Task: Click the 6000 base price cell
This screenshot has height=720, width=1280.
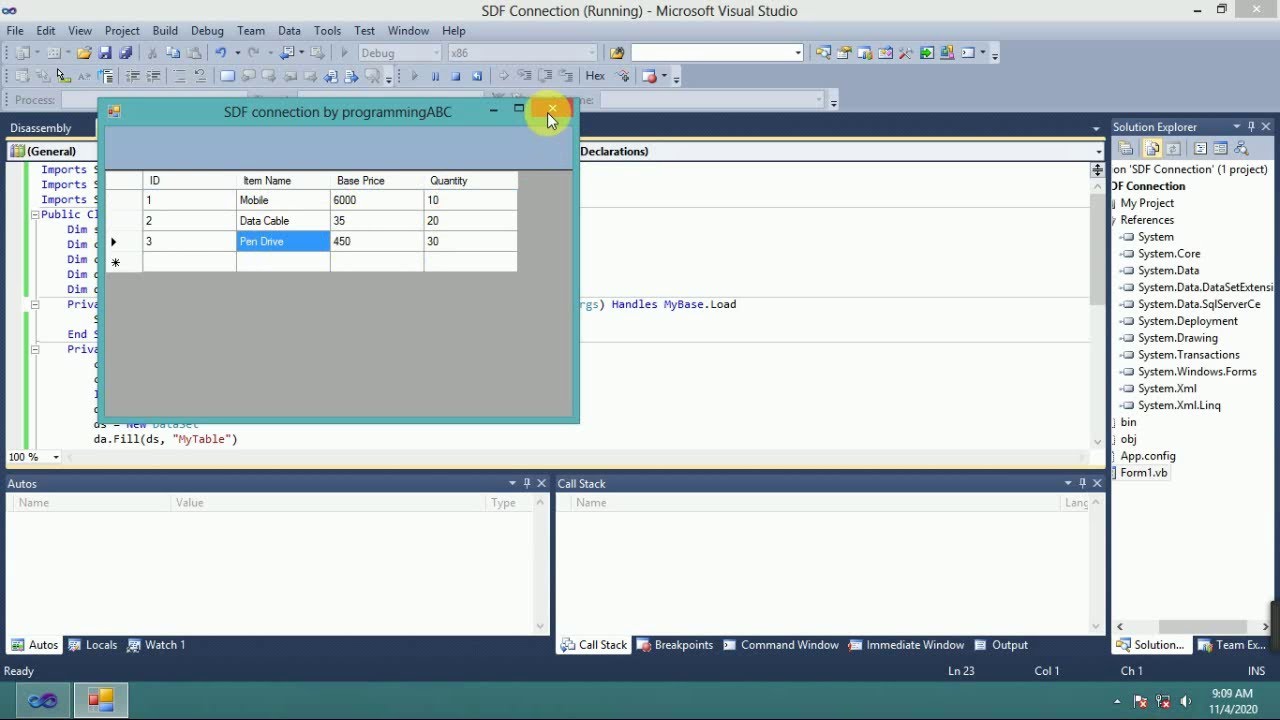Action: [x=377, y=200]
